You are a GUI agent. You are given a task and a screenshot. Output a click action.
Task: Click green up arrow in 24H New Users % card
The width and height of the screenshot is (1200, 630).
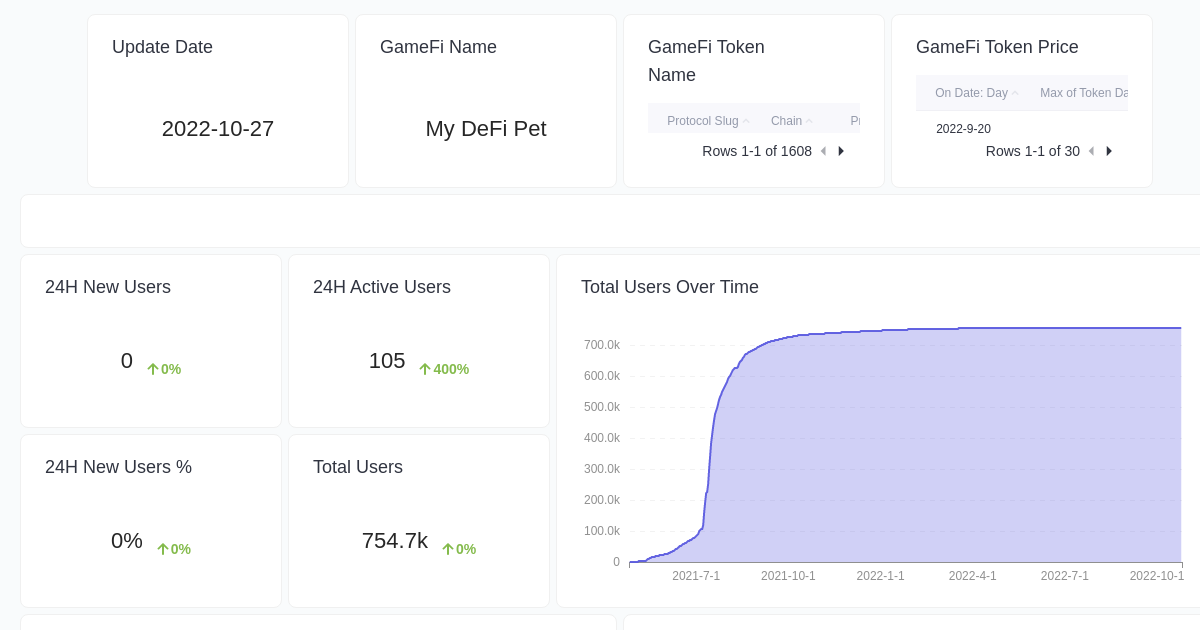tap(162, 548)
